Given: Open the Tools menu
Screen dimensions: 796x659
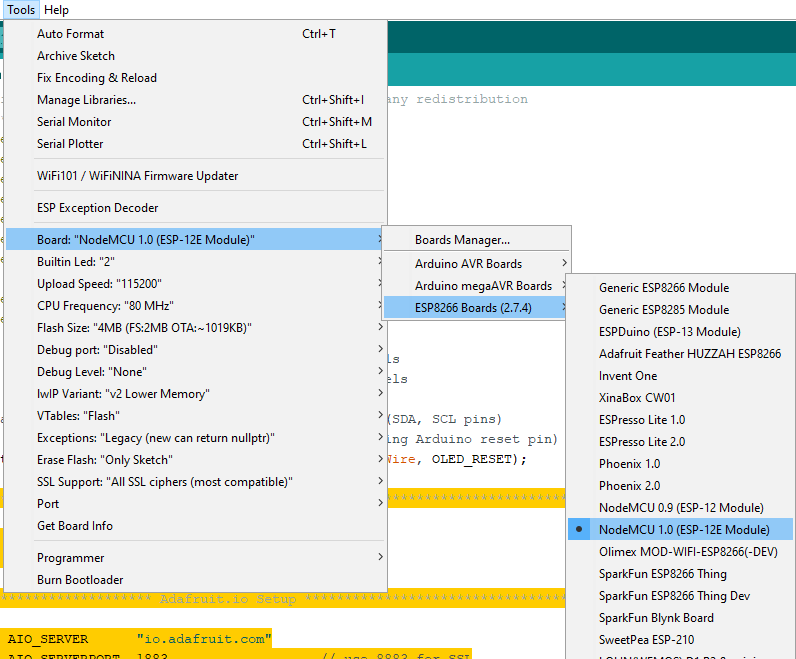Looking at the screenshot, I should 21,10.
